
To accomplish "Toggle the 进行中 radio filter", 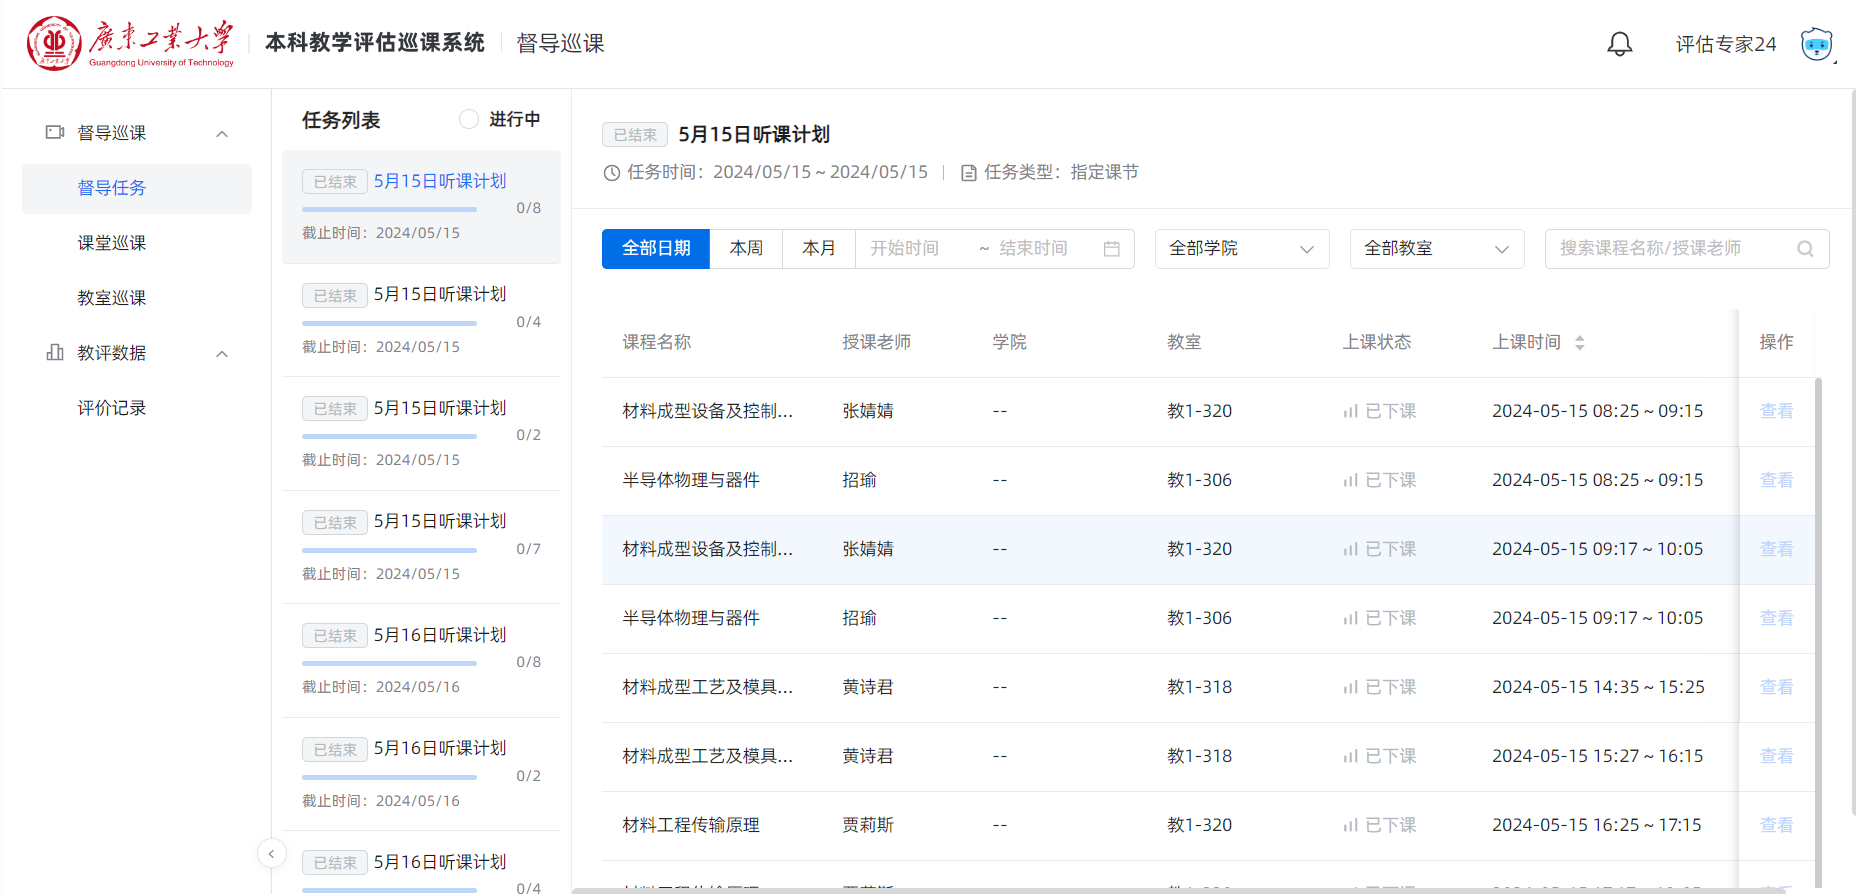I will [469, 119].
